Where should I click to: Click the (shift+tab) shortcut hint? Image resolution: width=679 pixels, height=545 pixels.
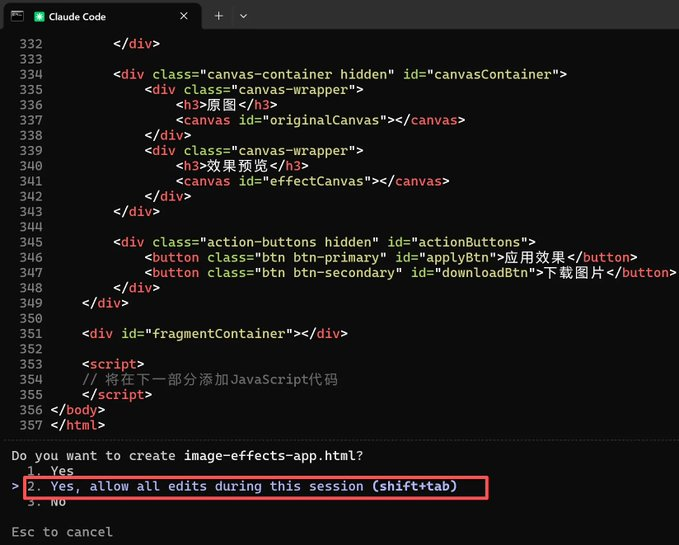click(x=414, y=487)
